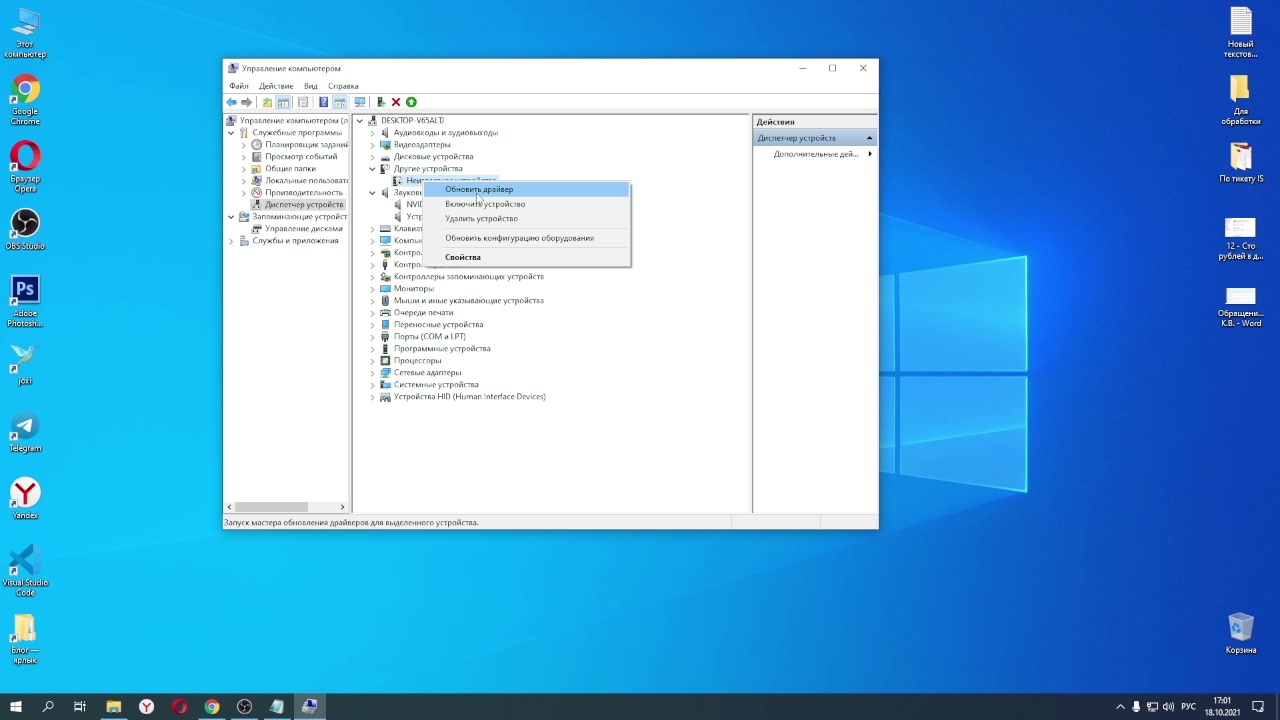Viewport: 1280px width, 720px height.
Task: Open the Новый текстовый document on the desktop
Action: (1241, 33)
